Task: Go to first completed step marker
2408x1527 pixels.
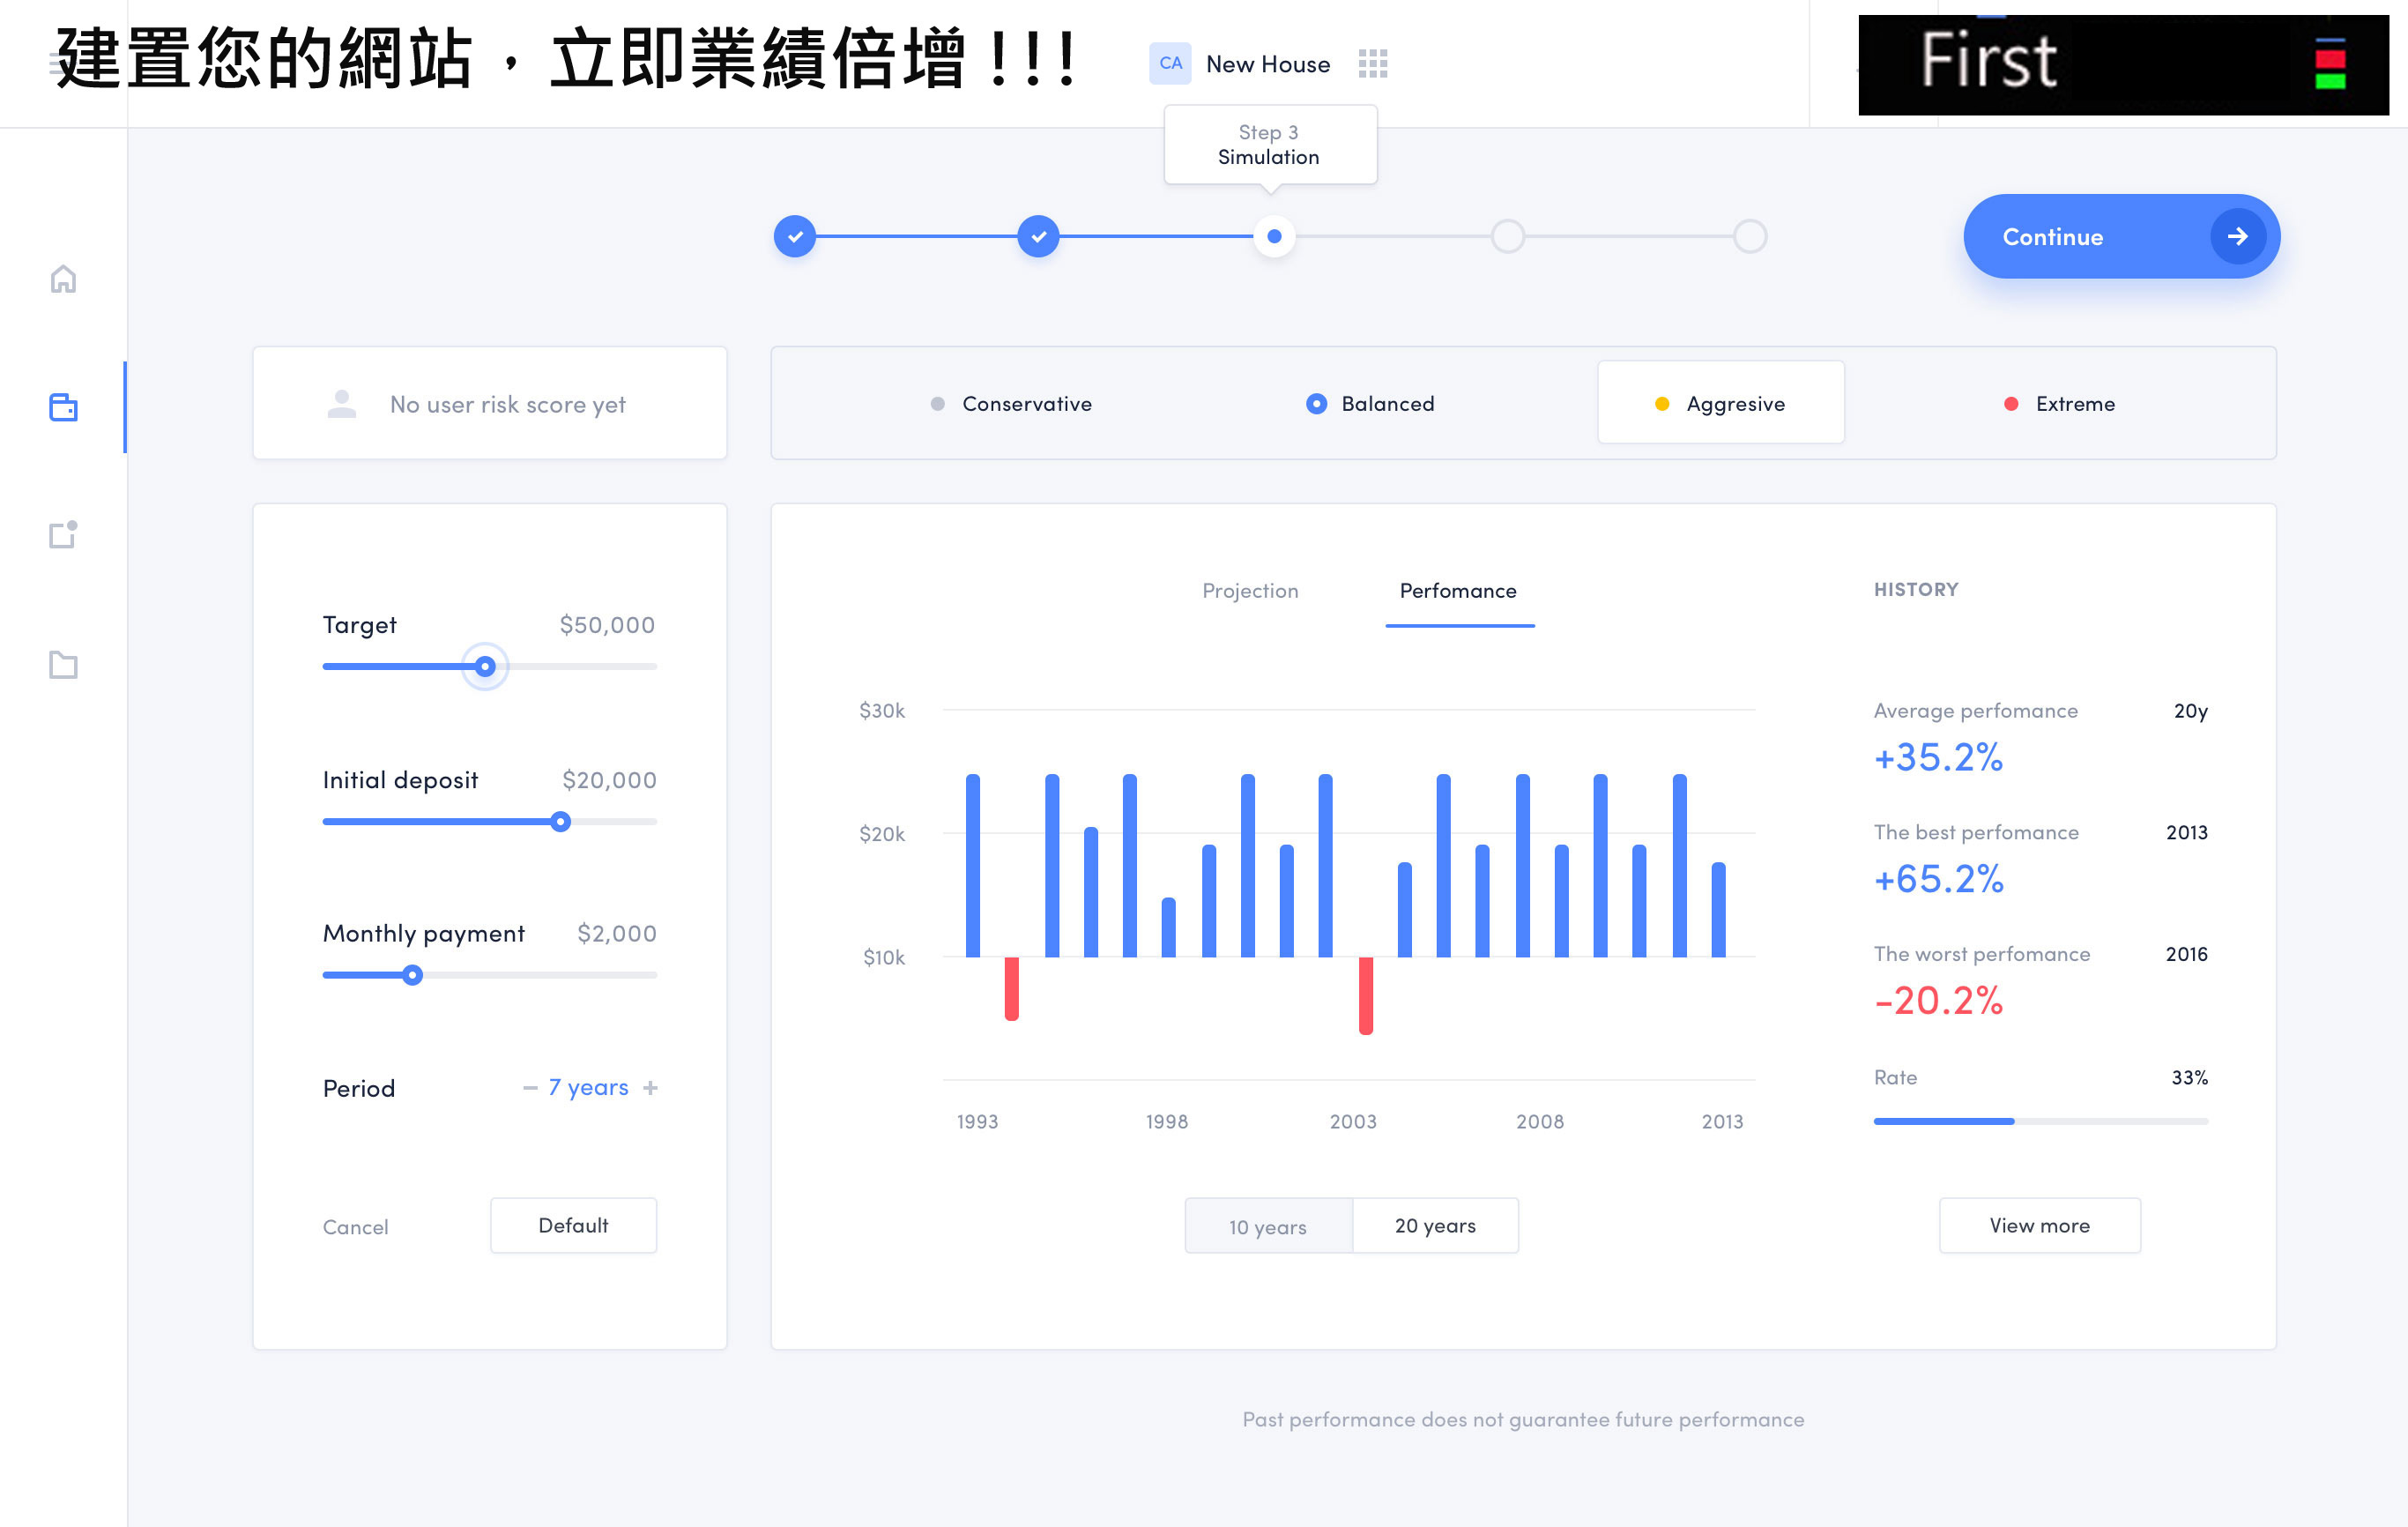Action: (795, 236)
